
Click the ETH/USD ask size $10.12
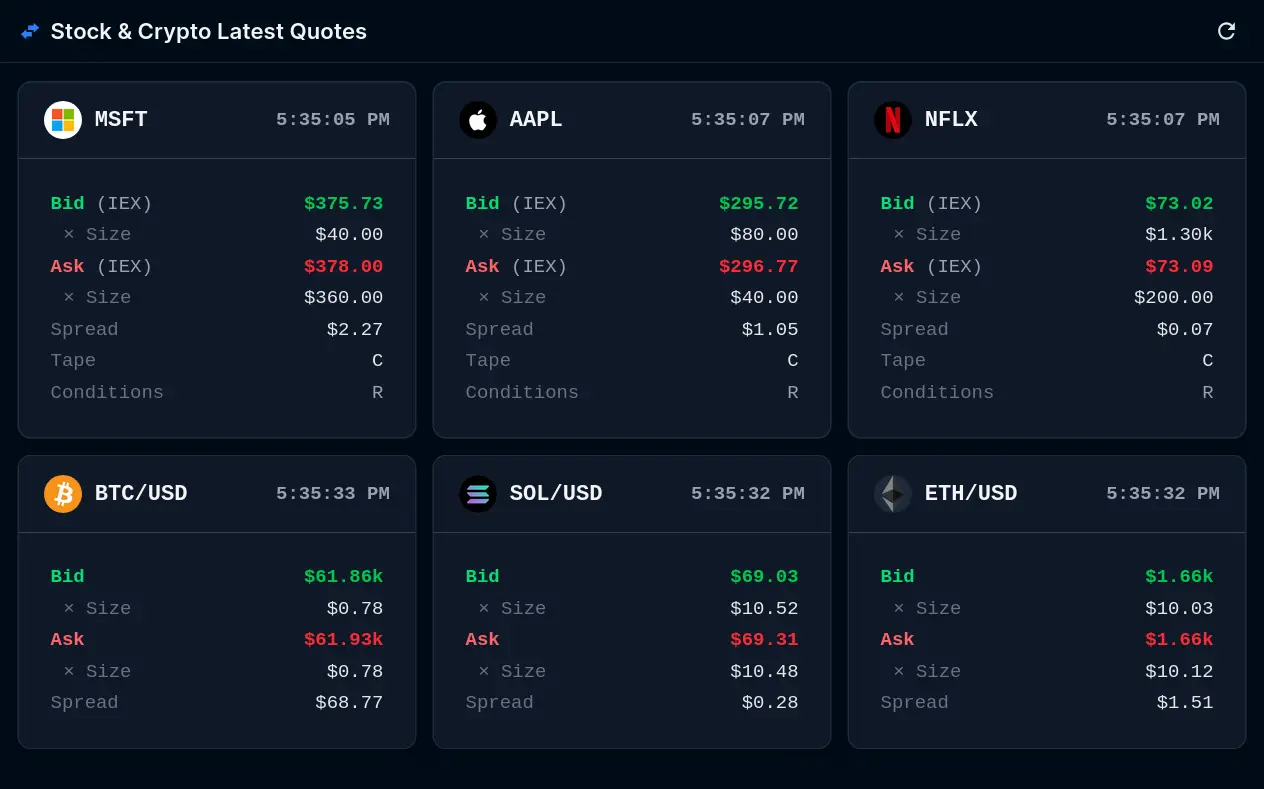pos(1179,672)
